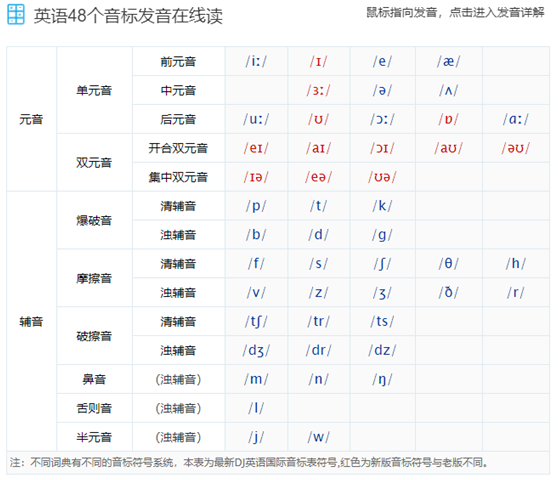Open the /g/ voiced plosive link
Viewport: 558px width, 480px height.
(x=382, y=235)
